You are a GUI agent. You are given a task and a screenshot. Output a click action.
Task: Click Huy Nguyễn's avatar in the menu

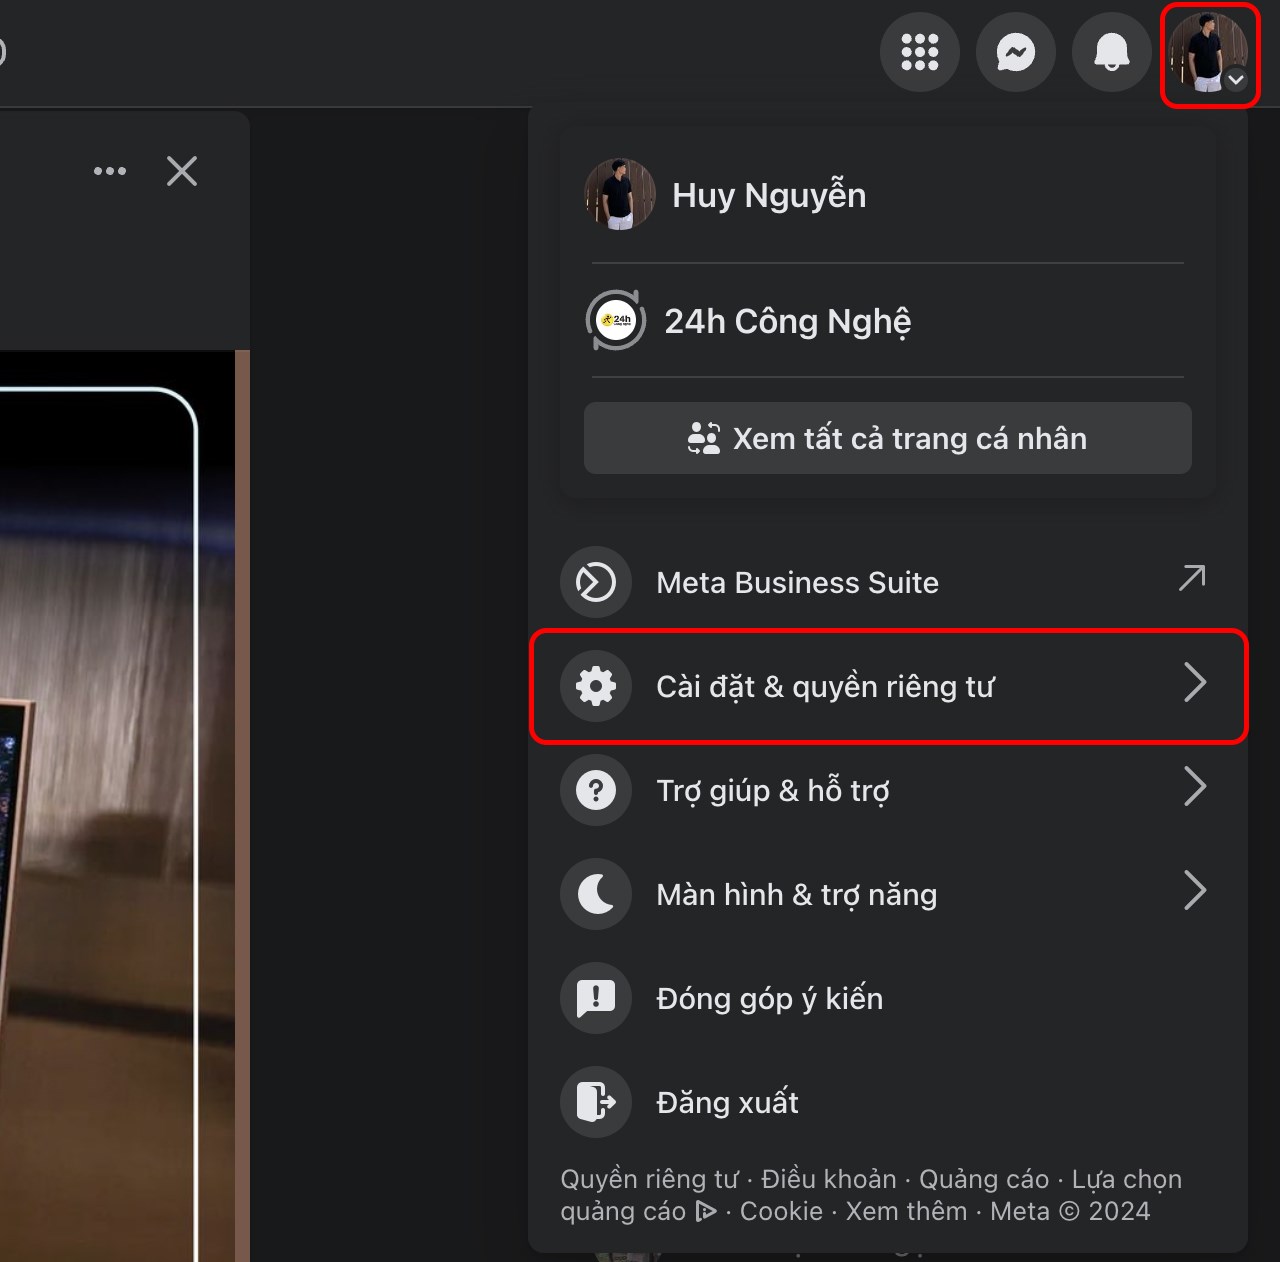[x=620, y=194]
